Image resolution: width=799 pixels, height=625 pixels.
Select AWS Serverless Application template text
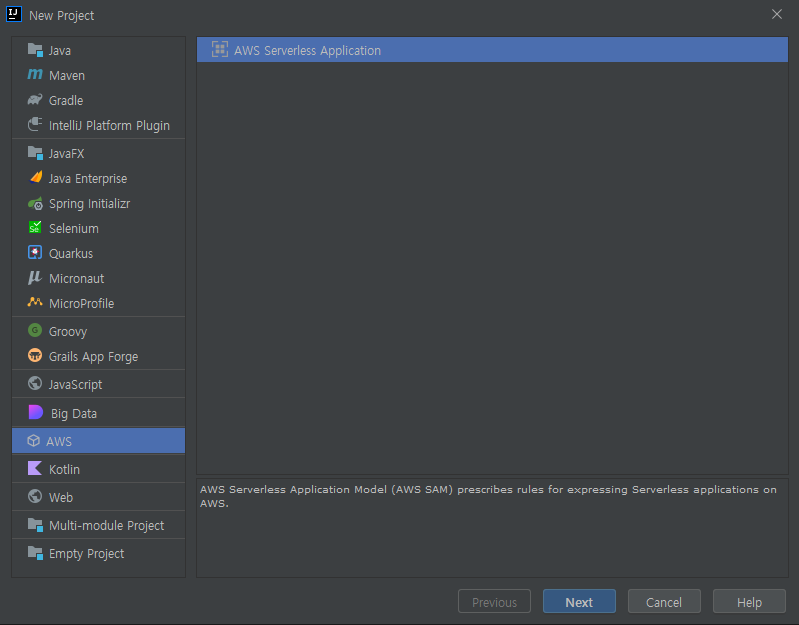click(x=307, y=50)
